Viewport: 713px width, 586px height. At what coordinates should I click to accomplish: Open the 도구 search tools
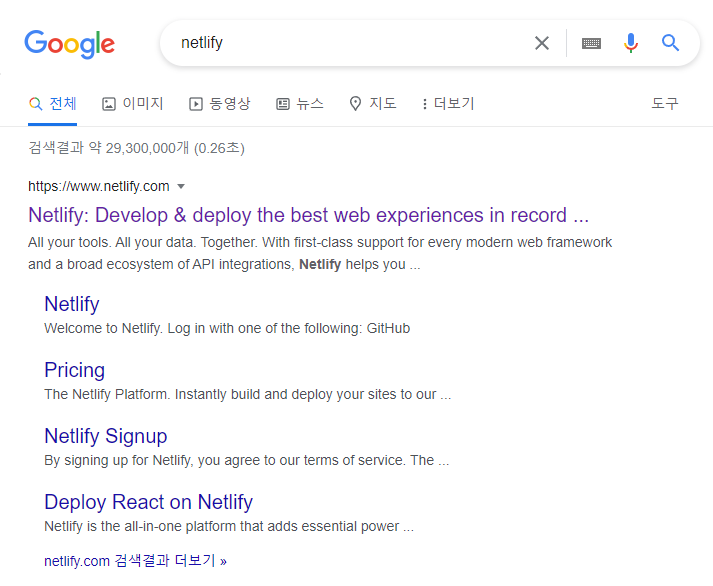click(664, 104)
